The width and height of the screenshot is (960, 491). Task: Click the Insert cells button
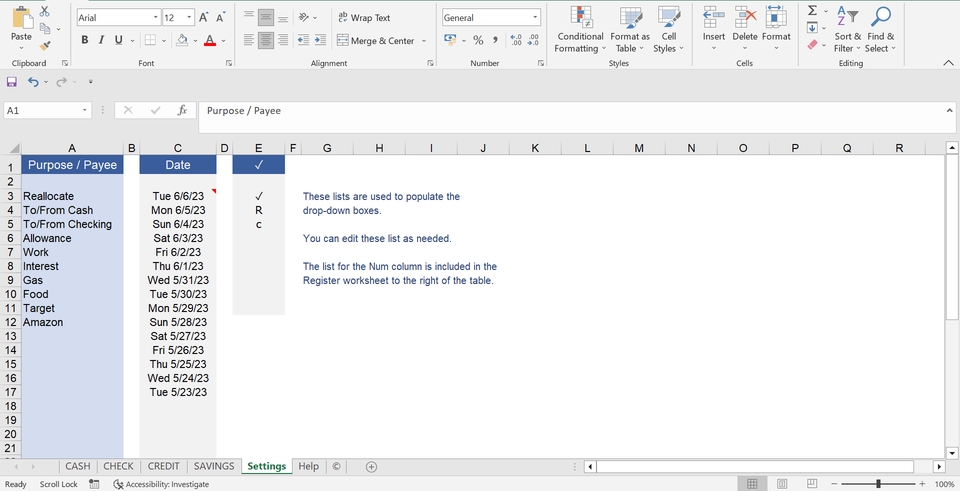714,28
